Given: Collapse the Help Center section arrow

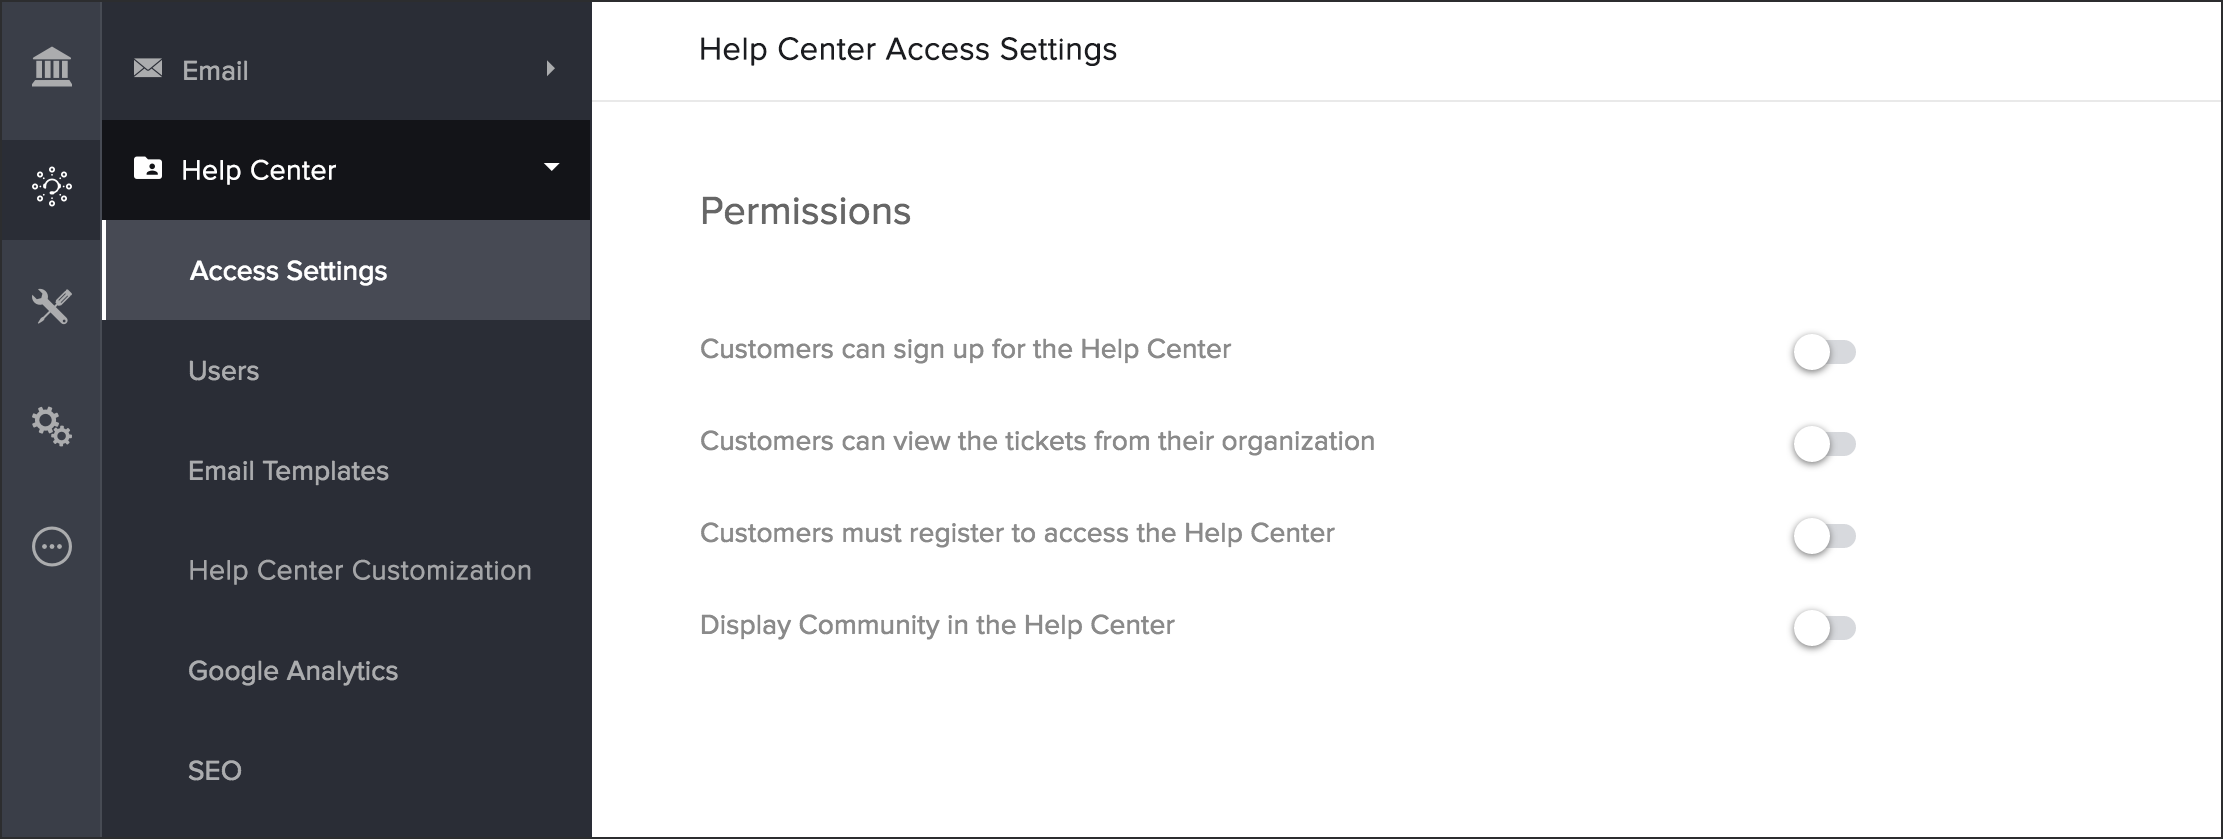Looking at the screenshot, I should point(551,167).
